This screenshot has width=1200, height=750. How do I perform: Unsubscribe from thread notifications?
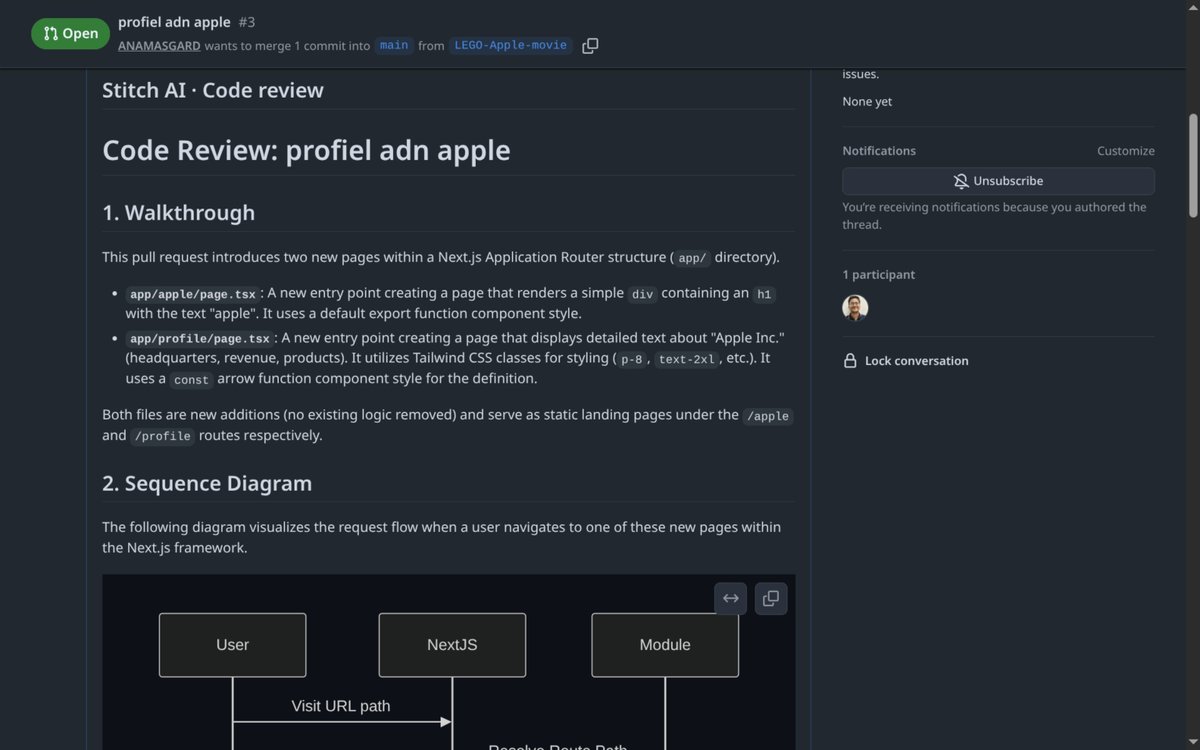[x=998, y=181]
